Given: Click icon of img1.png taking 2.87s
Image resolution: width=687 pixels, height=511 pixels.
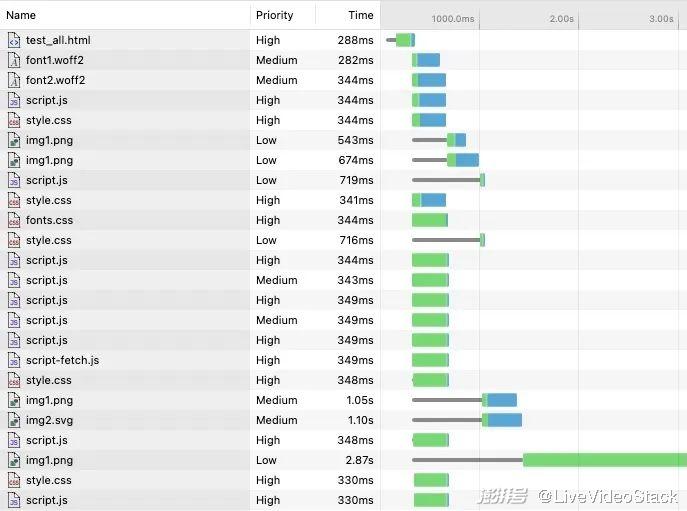Looking at the screenshot, I should (14, 460).
